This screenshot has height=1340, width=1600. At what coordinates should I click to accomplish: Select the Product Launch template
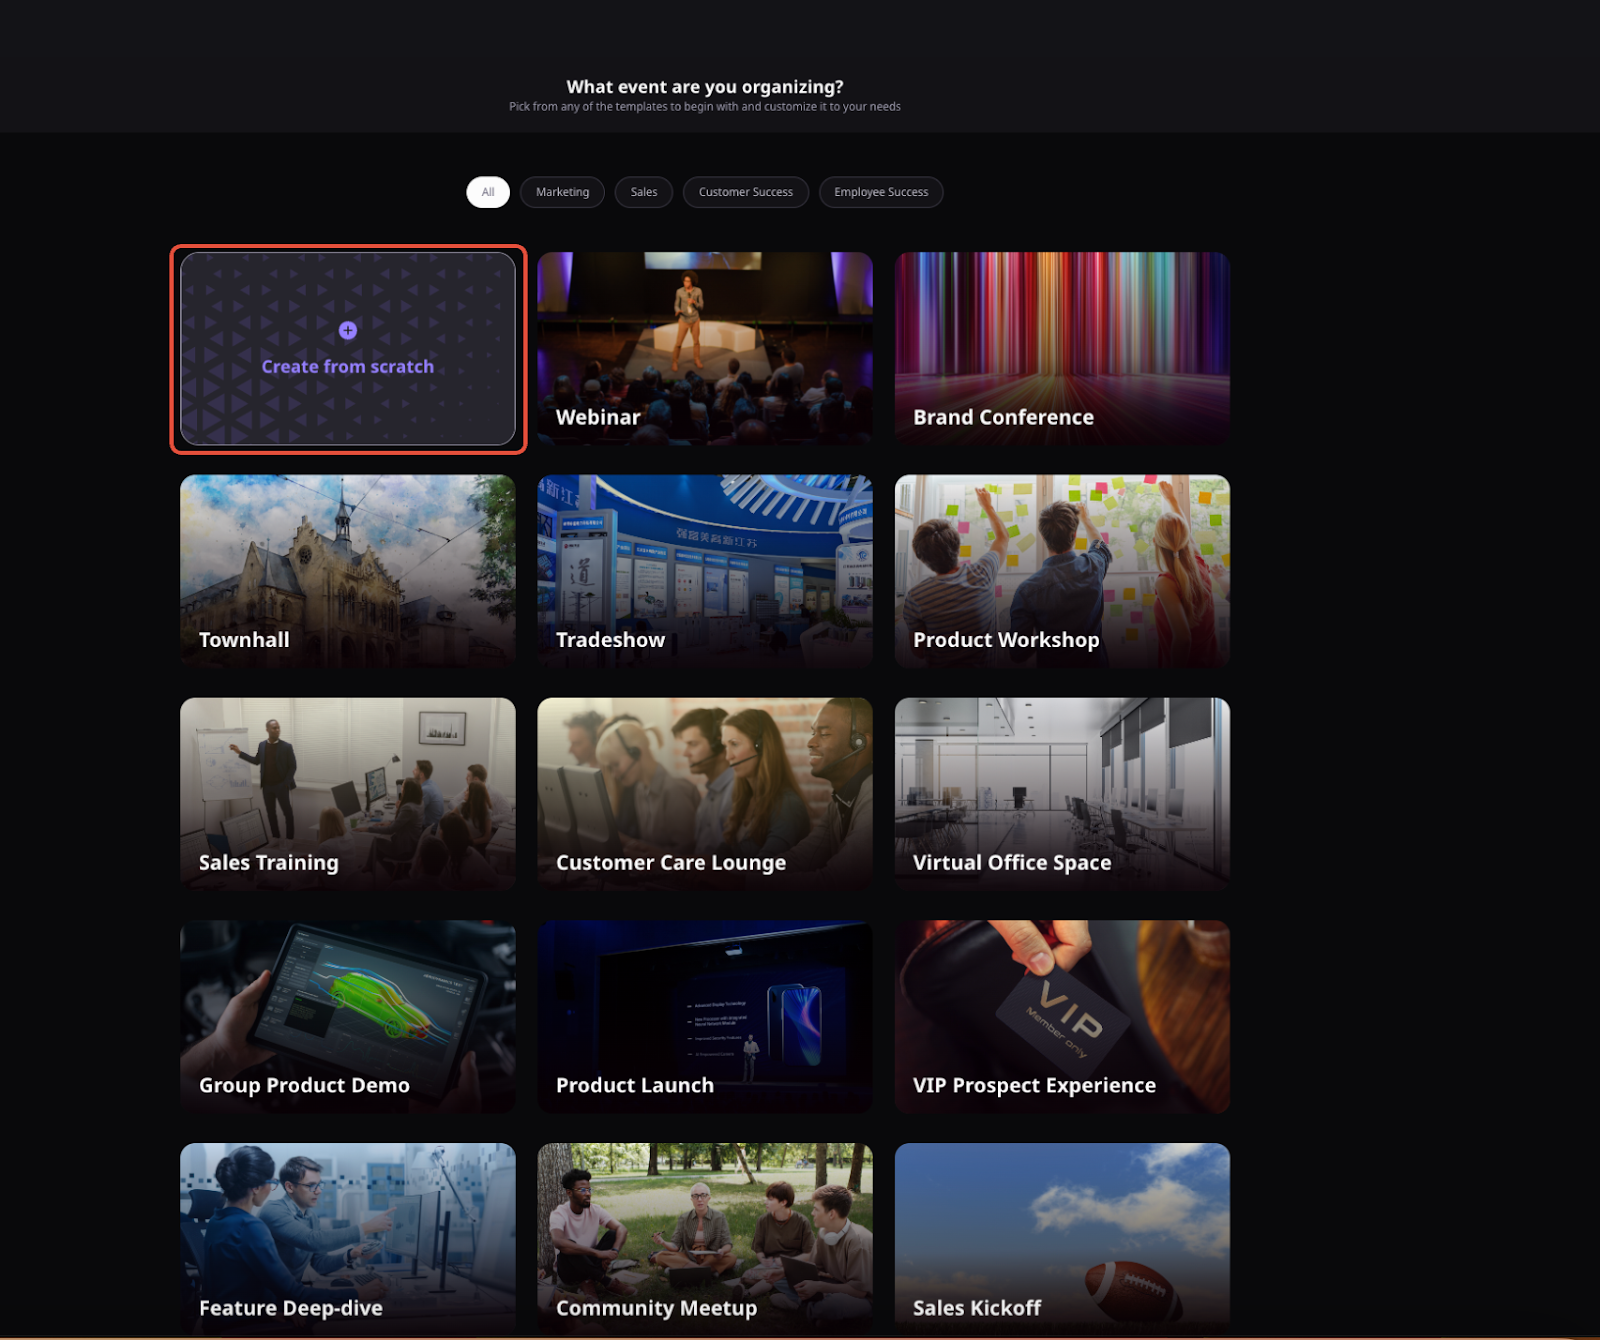705,1016
